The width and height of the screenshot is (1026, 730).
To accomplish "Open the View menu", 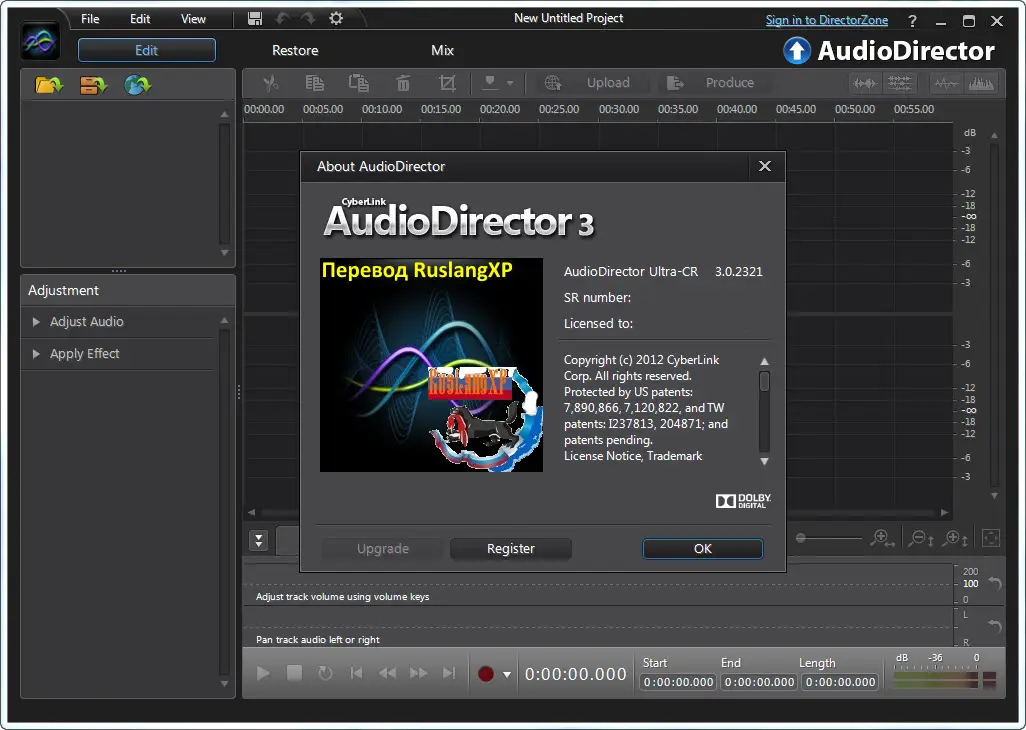I will tap(193, 19).
